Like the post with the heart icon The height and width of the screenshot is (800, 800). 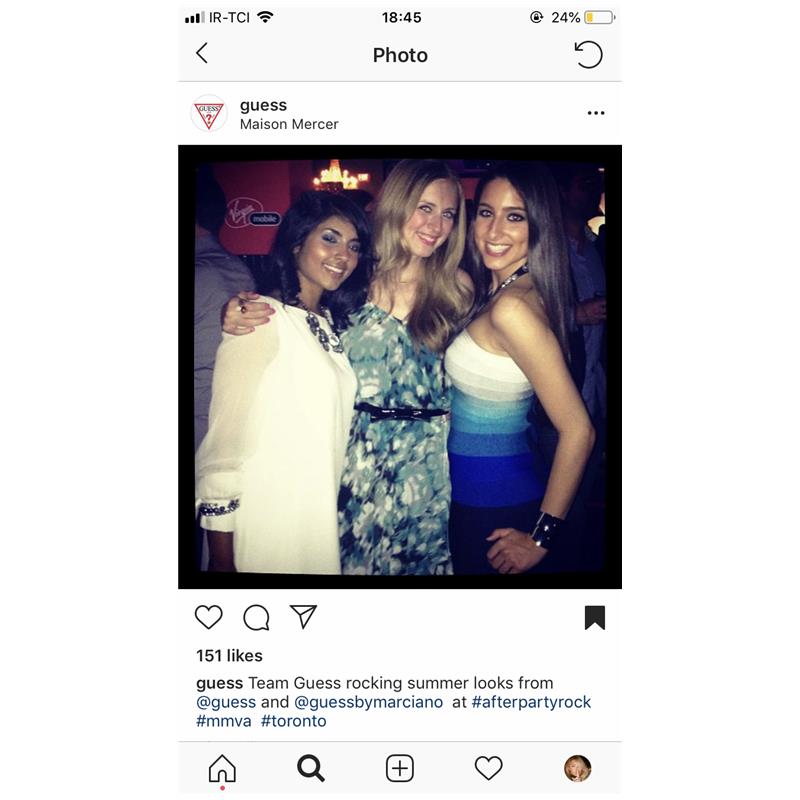point(209,617)
